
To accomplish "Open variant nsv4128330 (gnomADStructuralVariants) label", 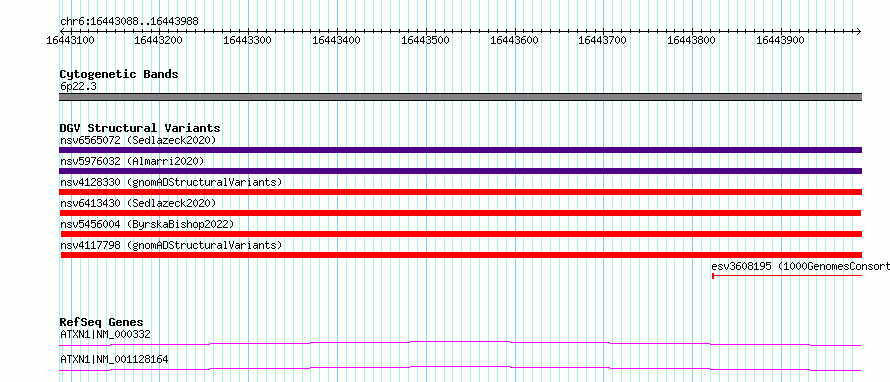I will tap(171, 182).
